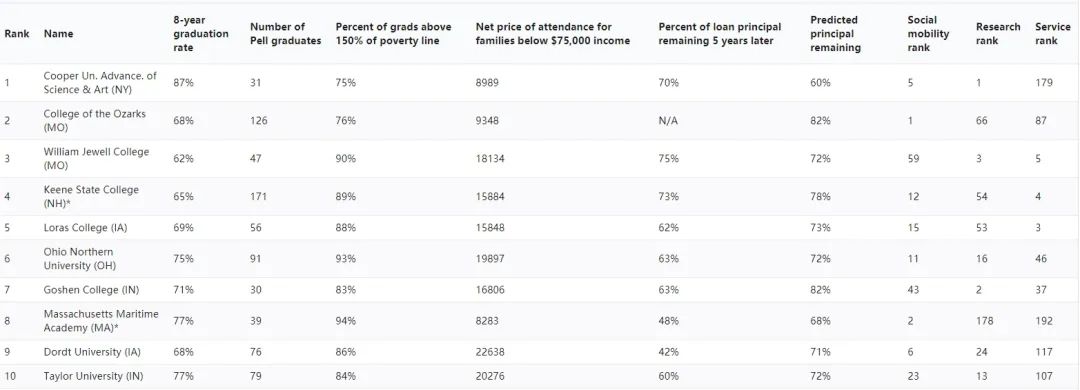The width and height of the screenshot is (1080, 390).
Task: Sort by the Rank column header
Action: 17,34
